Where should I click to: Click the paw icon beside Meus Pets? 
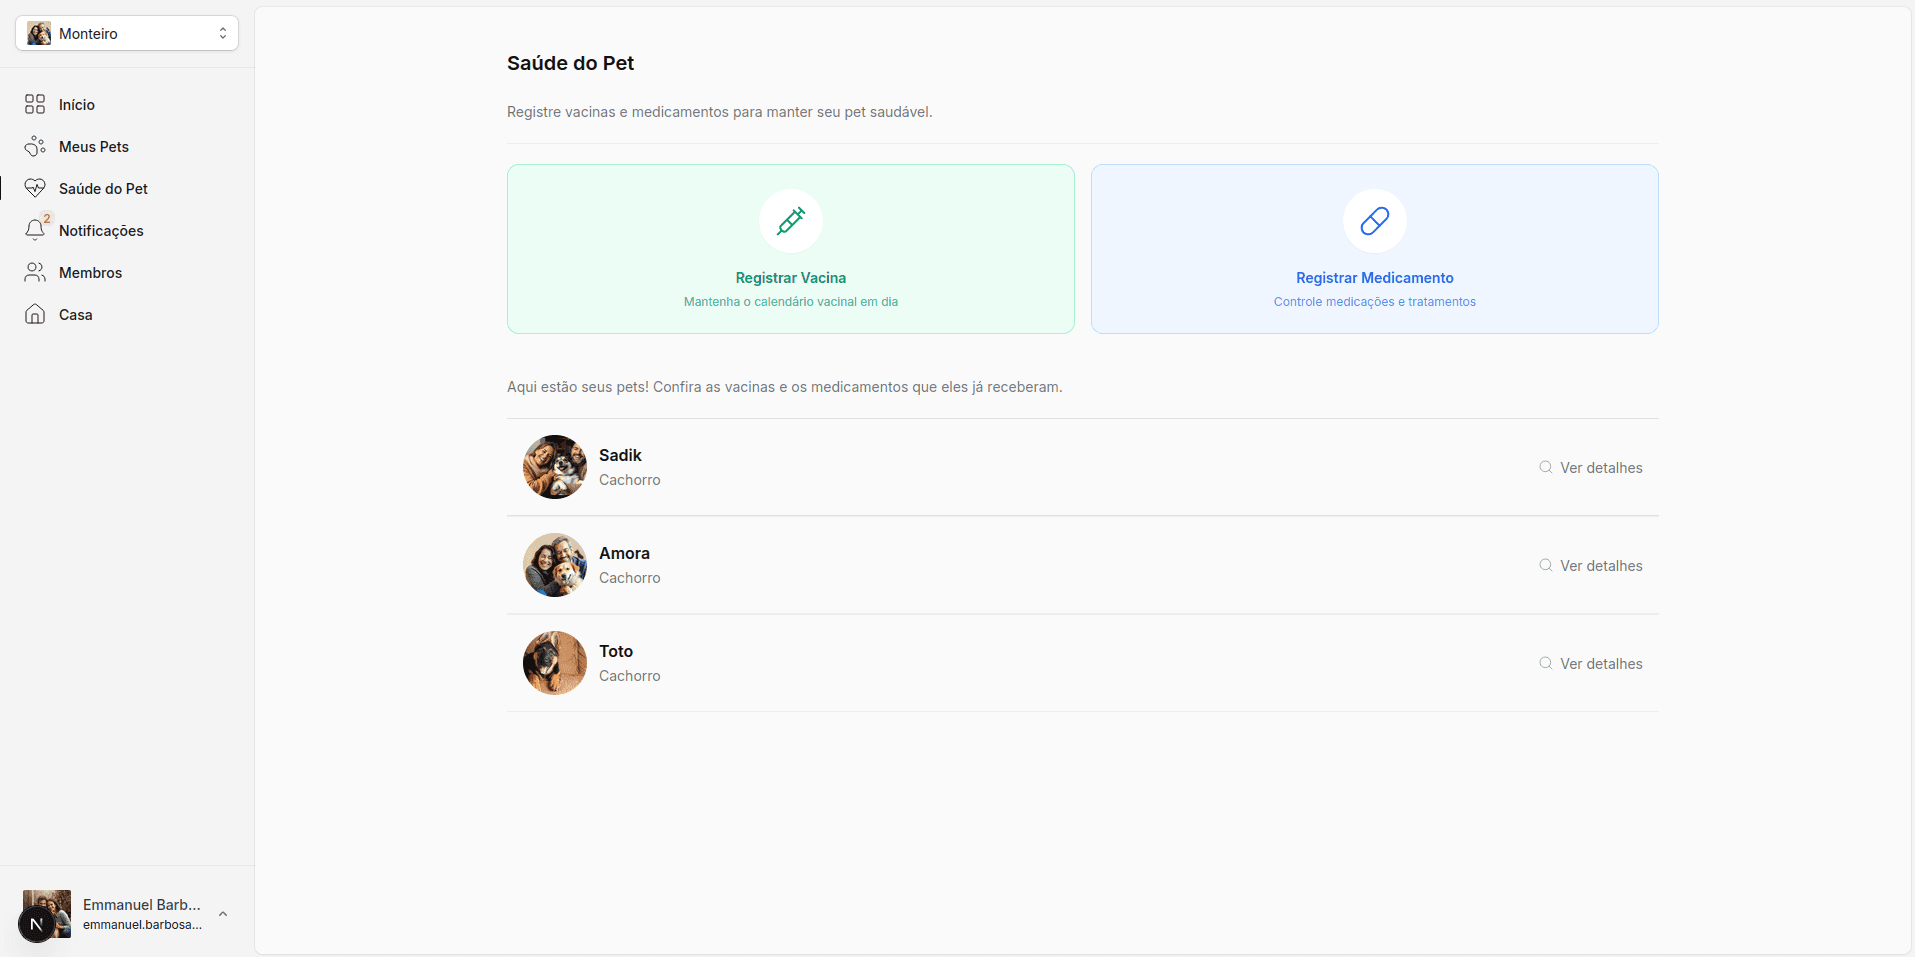point(35,146)
